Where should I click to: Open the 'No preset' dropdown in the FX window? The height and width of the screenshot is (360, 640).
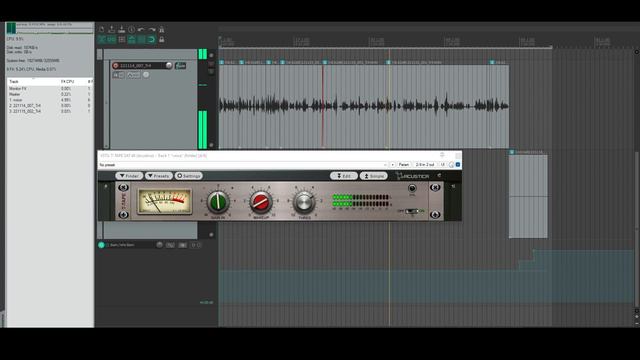pyautogui.click(x=243, y=164)
